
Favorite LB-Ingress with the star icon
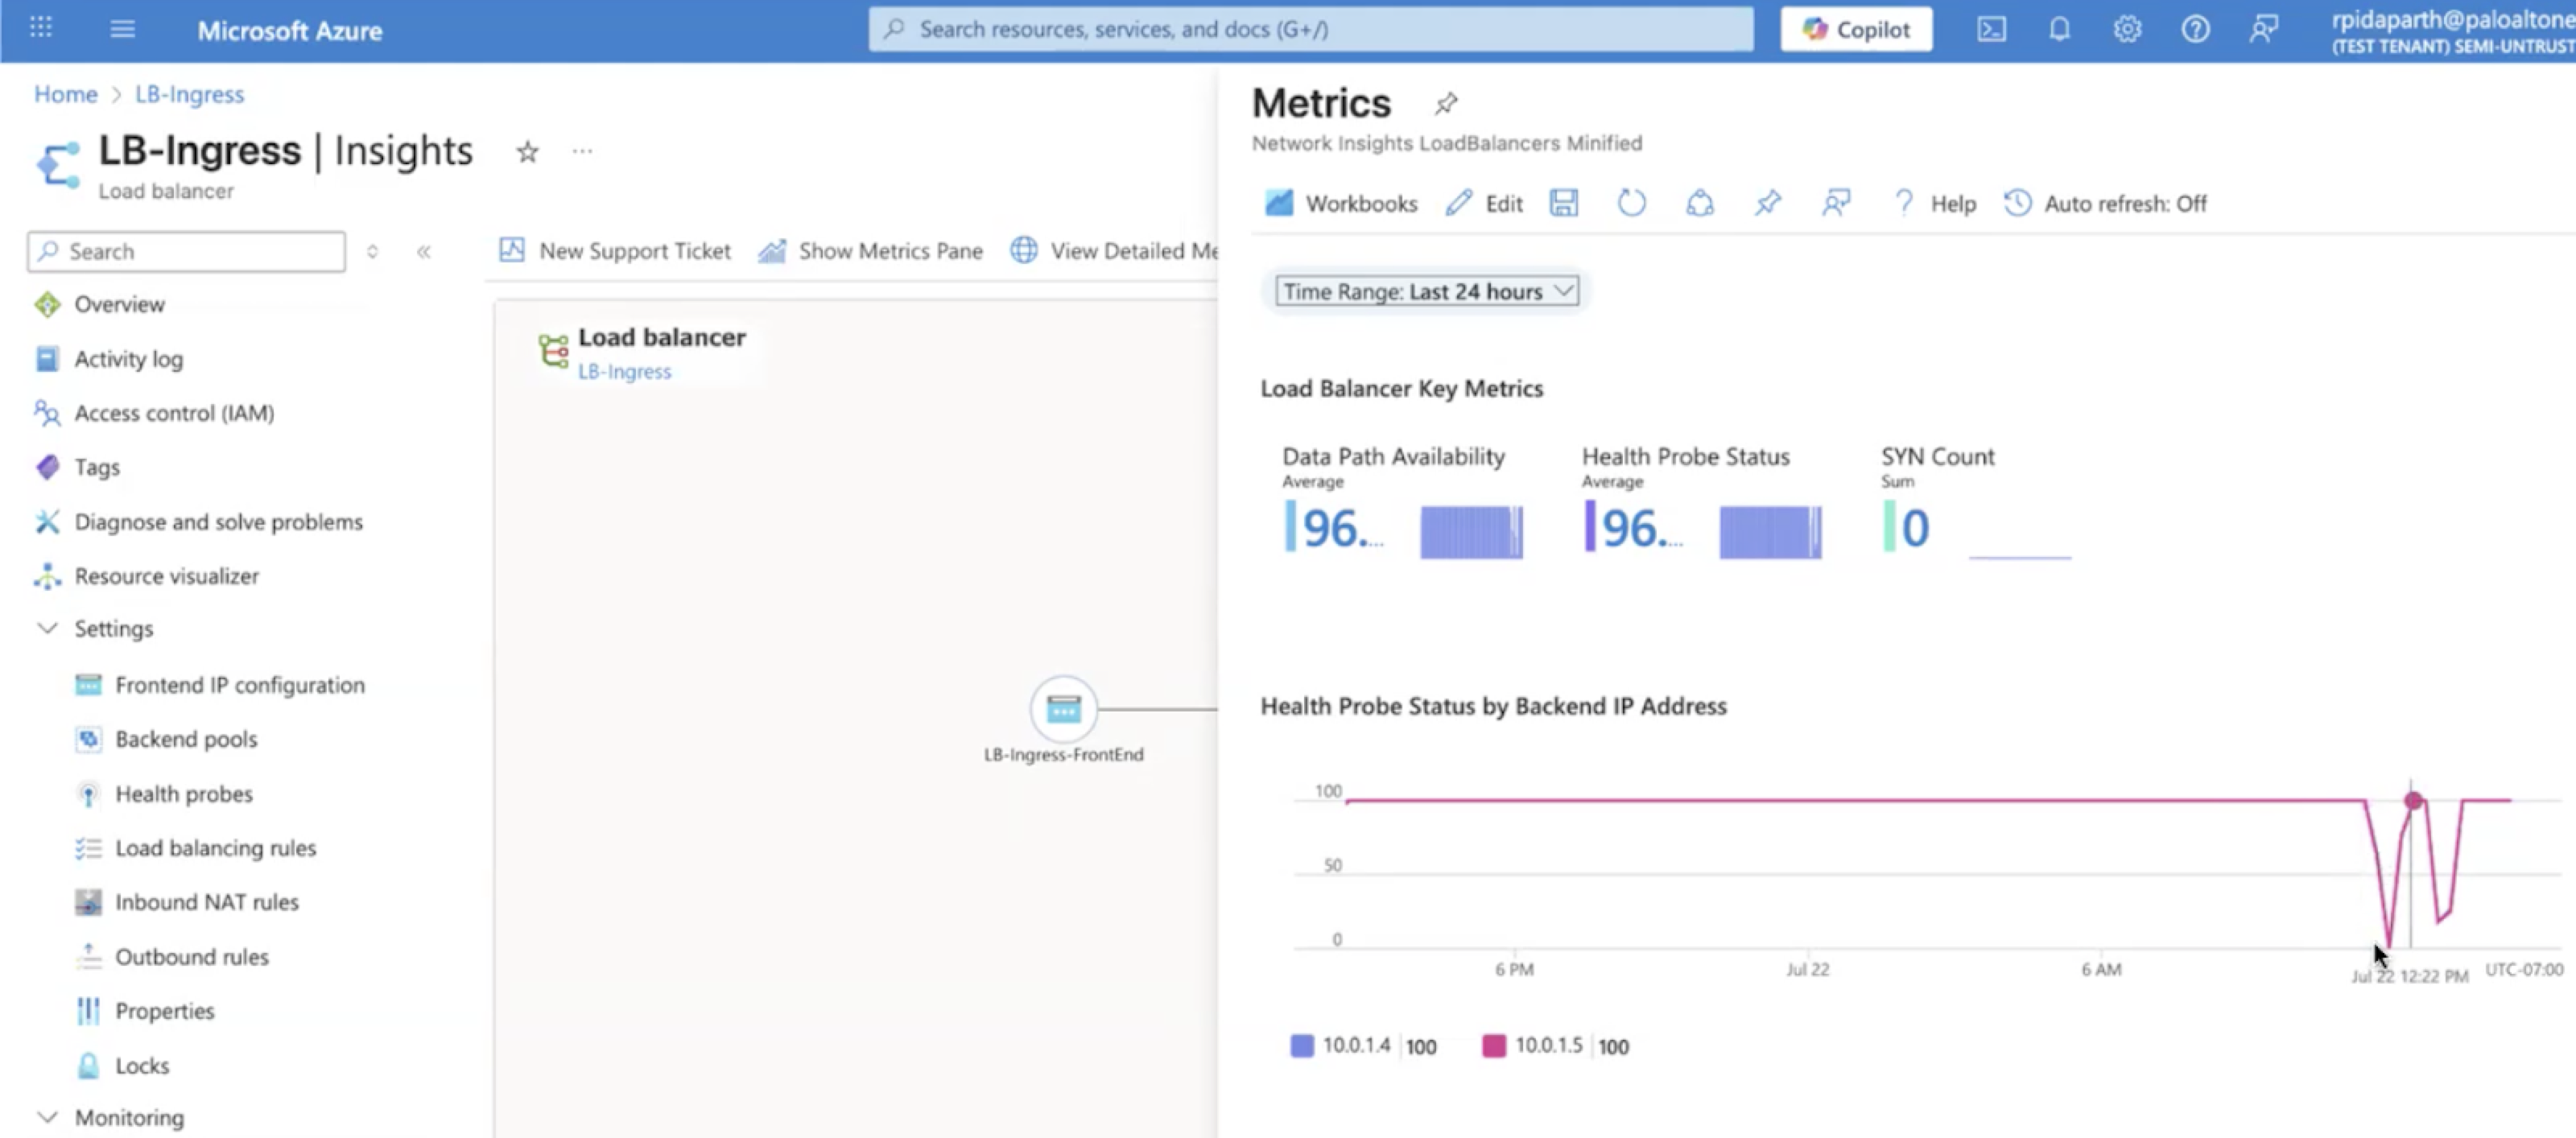pos(527,152)
